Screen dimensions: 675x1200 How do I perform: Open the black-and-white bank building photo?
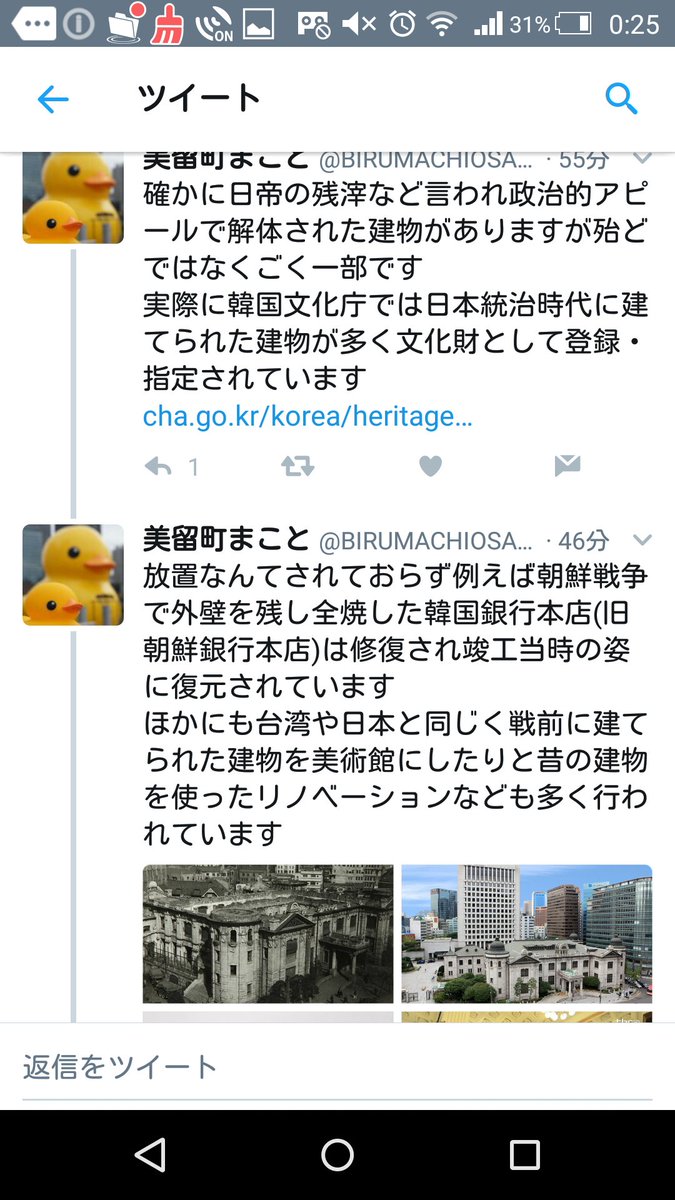click(268, 934)
